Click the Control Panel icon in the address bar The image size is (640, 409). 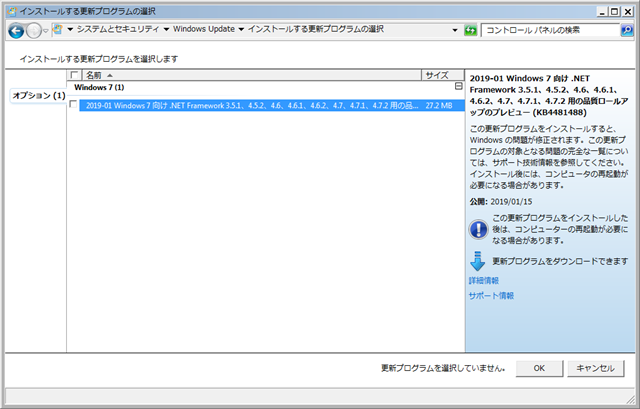[x=58, y=29]
